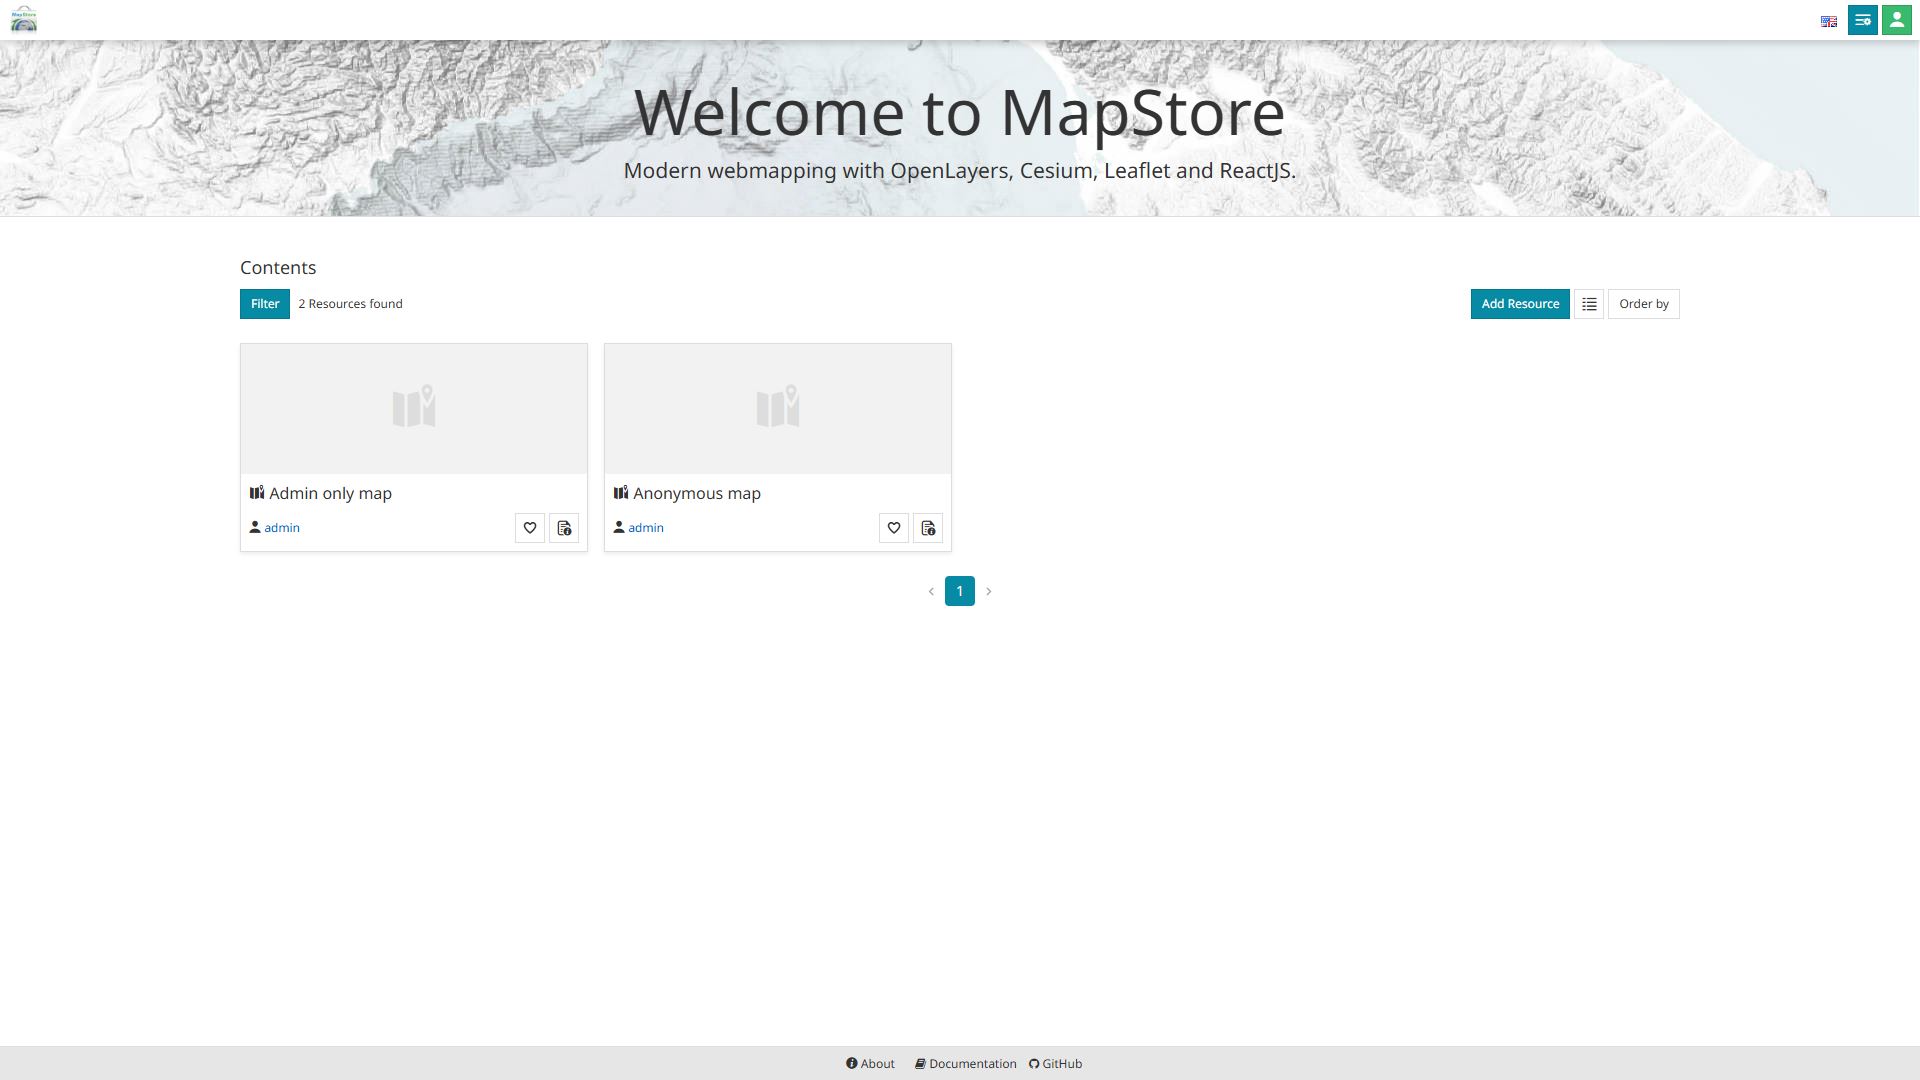Click the MapStore logo in top bar
The image size is (1920, 1080).
click(23, 20)
